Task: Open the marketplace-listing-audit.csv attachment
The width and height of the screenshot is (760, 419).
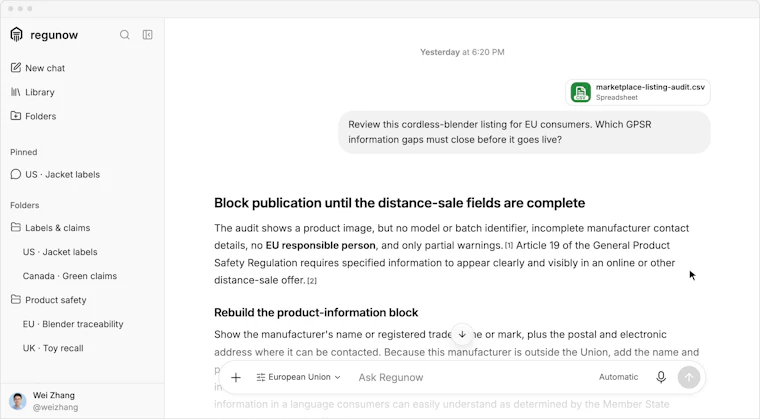Action: (638, 92)
